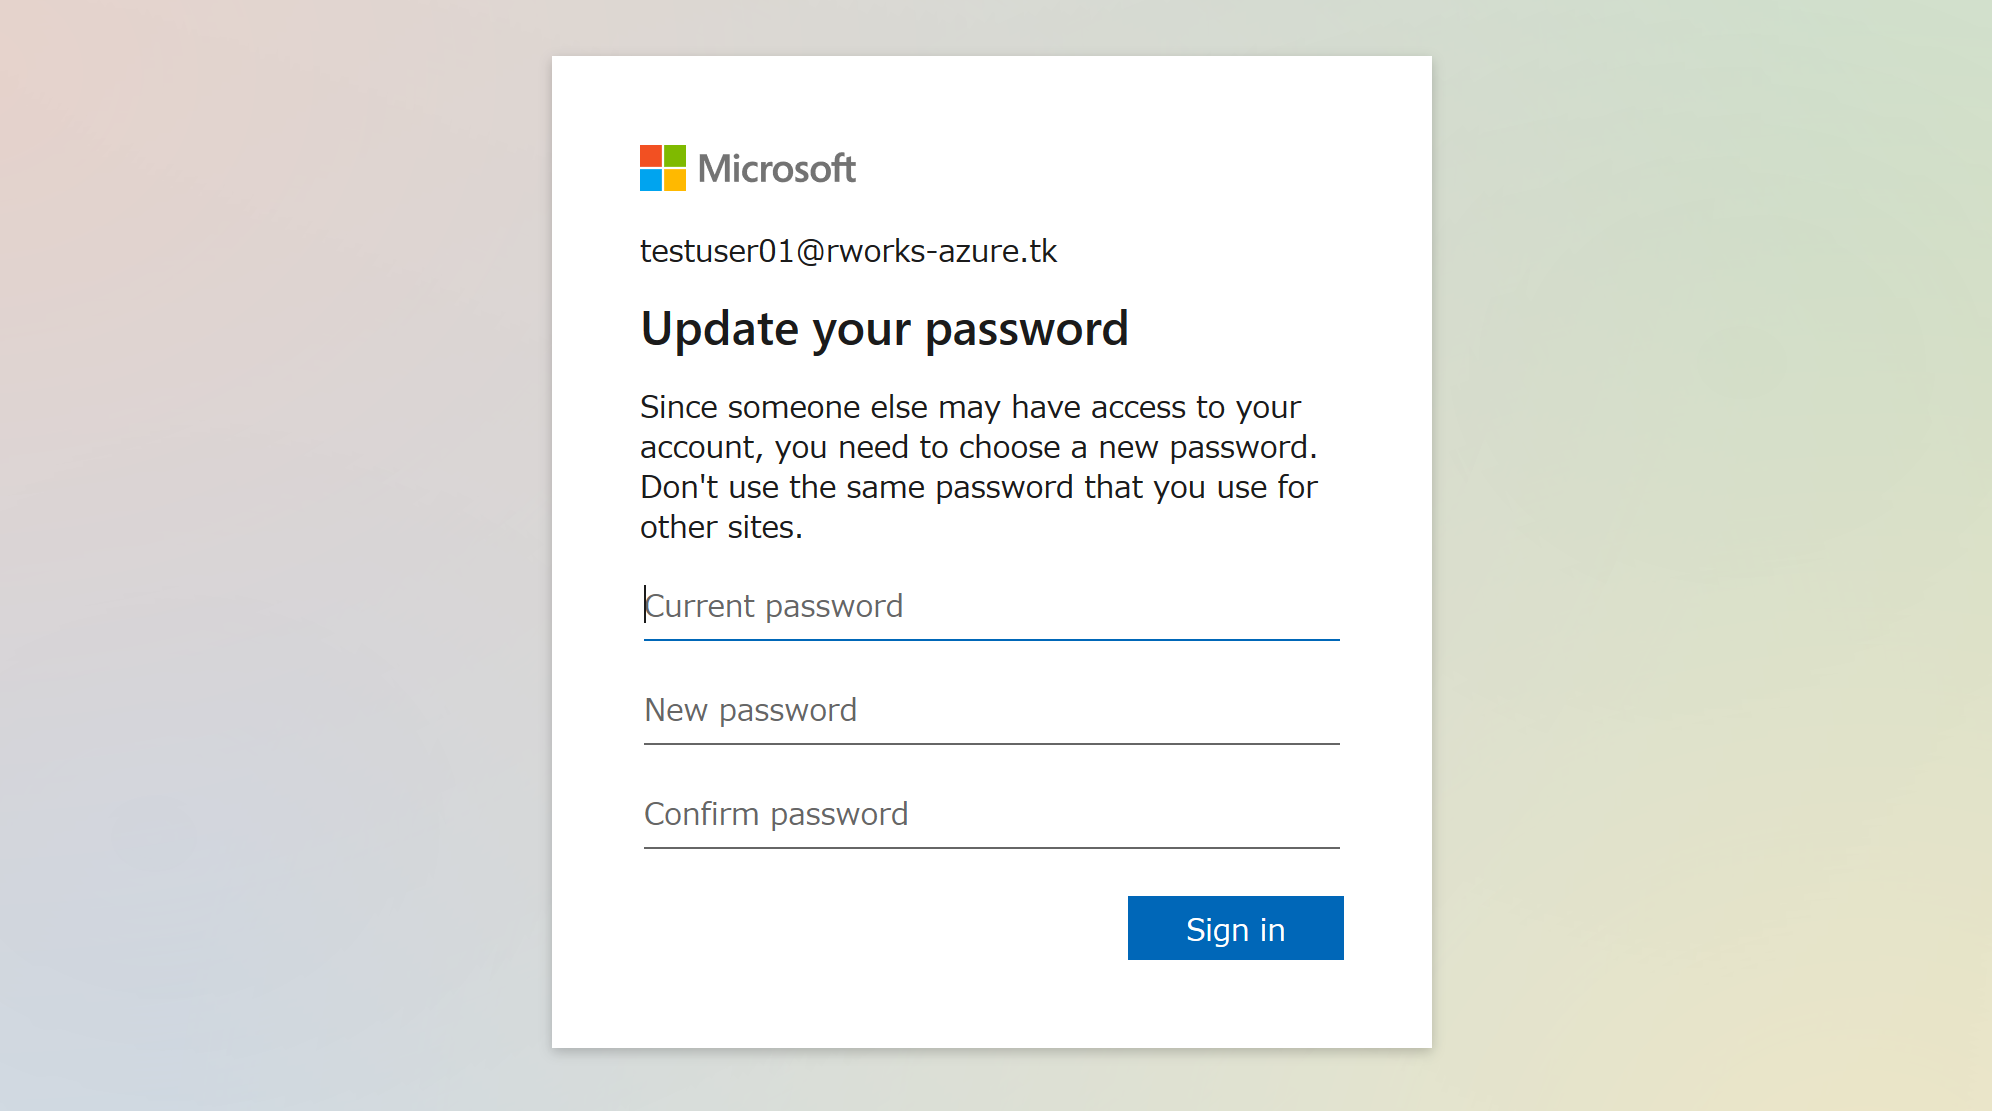Click the "other sites." text line

tap(721, 527)
